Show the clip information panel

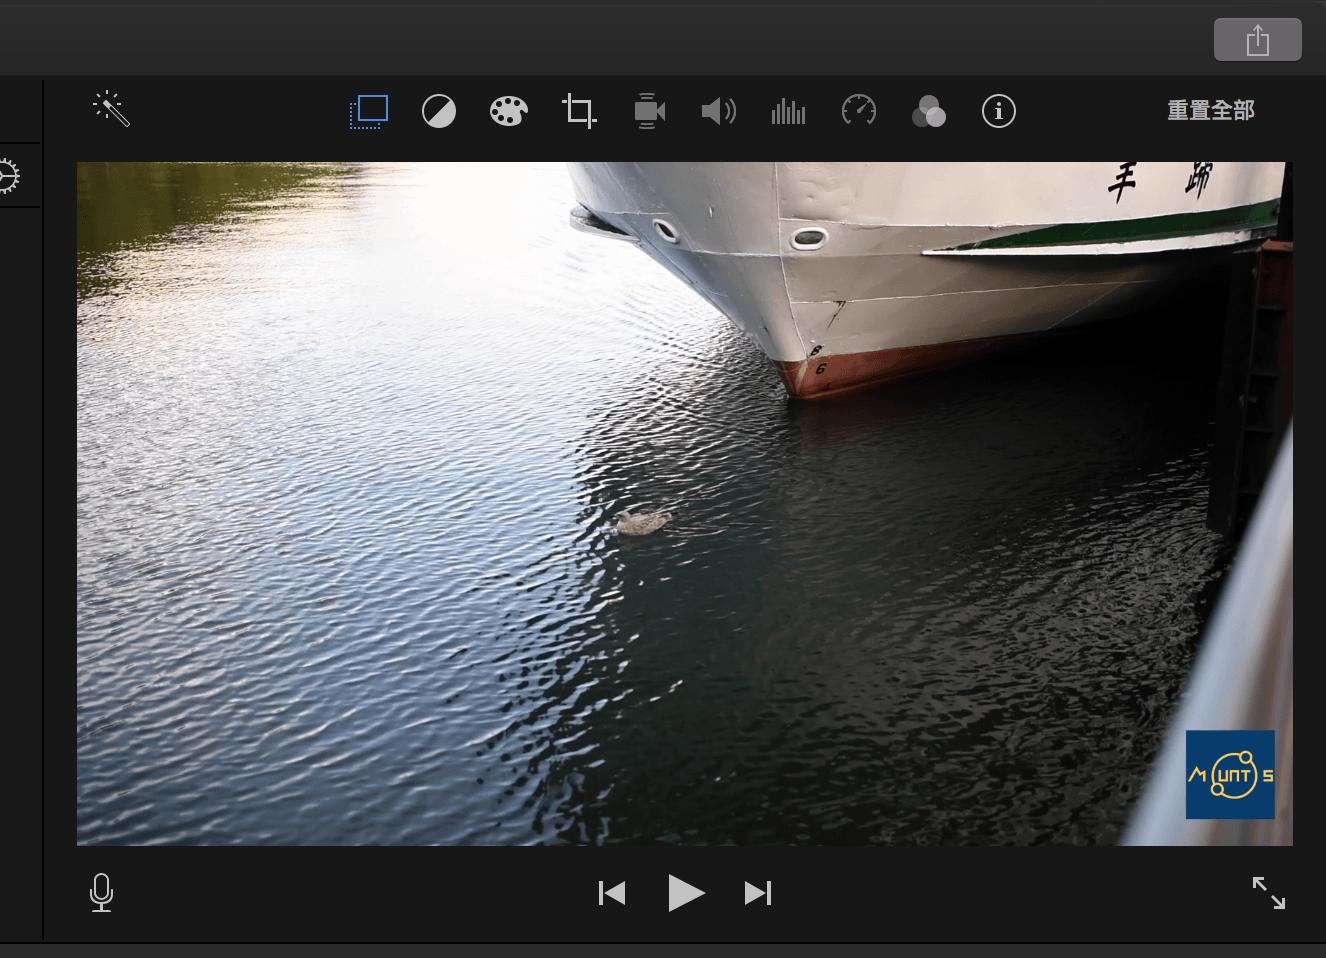998,111
